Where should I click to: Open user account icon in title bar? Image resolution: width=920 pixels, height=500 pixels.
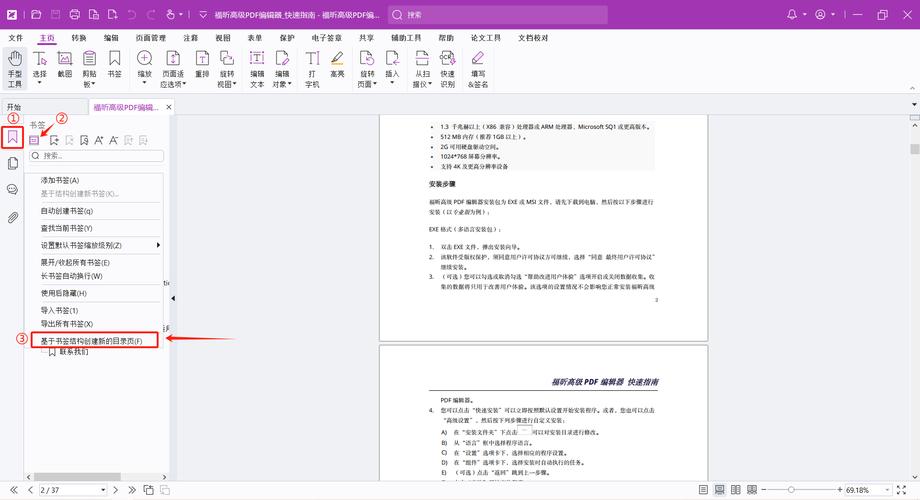click(x=820, y=15)
